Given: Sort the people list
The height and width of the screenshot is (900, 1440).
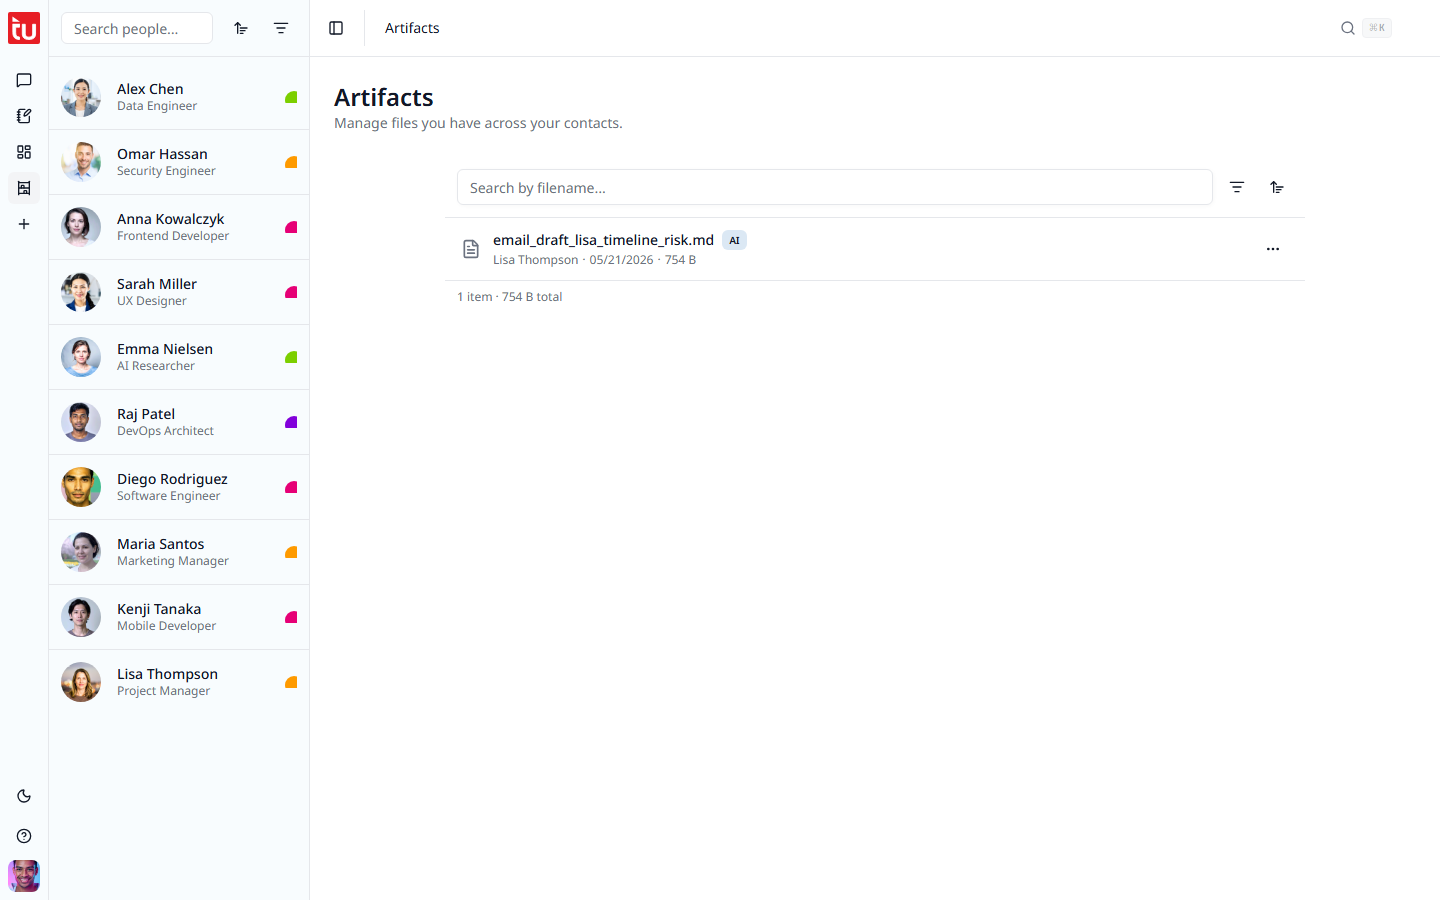Looking at the screenshot, I should click(x=241, y=28).
